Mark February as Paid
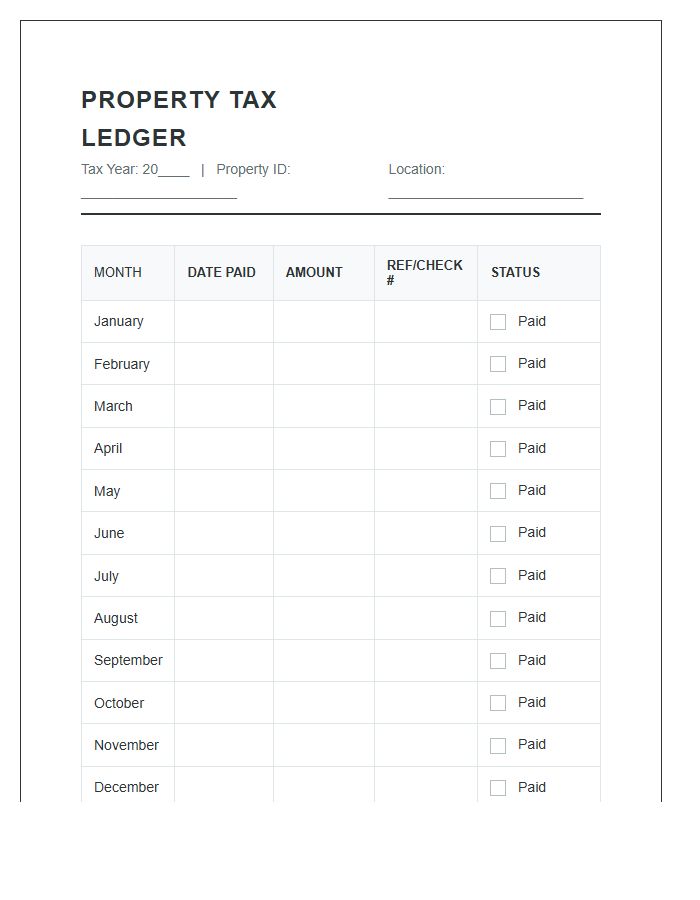This screenshot has height=900, width=700. tap(498, 364)
